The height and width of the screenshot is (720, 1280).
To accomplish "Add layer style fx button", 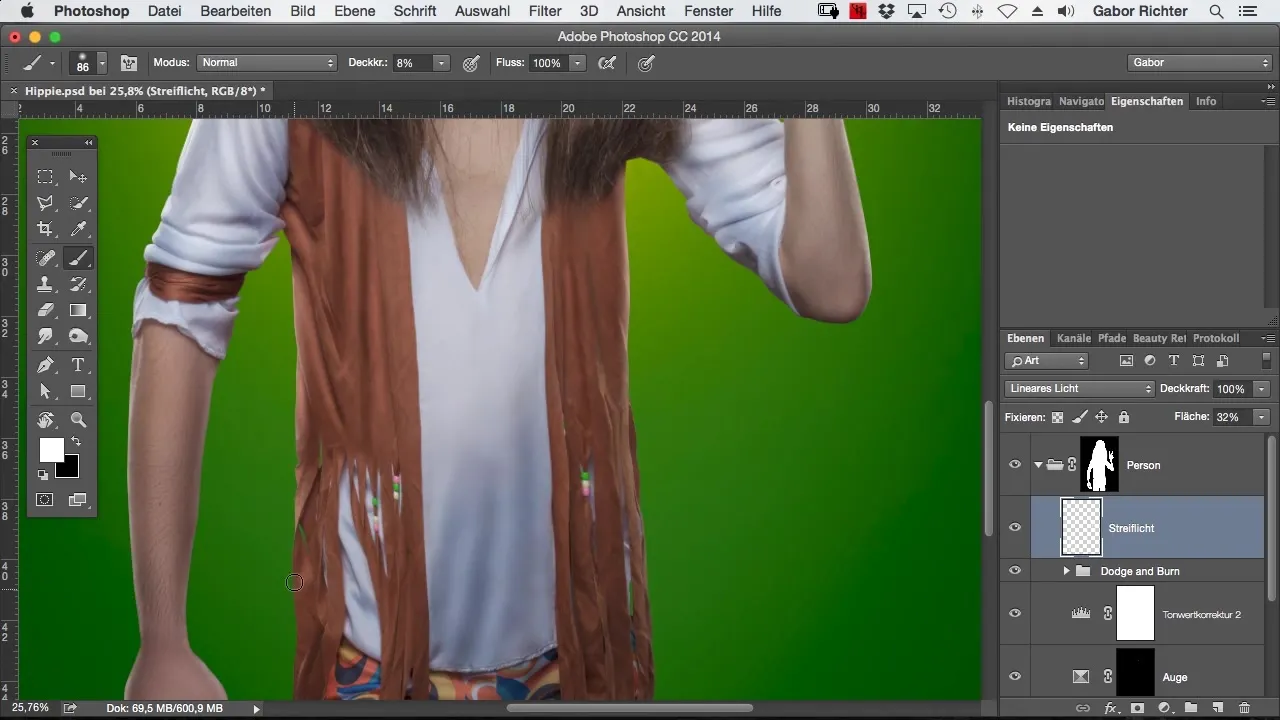I will [x=1110, y=708].
